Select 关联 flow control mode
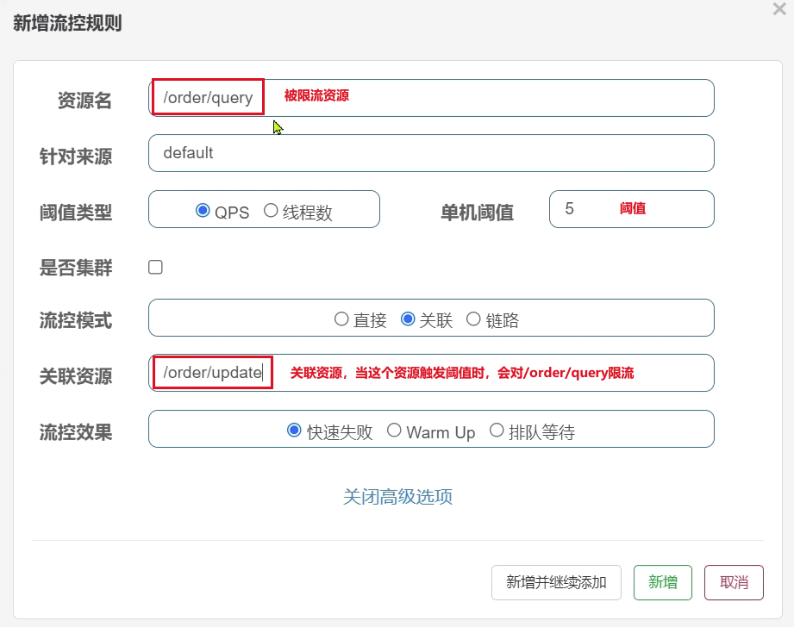Image resolution: width=800 pixels, height=643 pixels. click(x=408, y=319)
